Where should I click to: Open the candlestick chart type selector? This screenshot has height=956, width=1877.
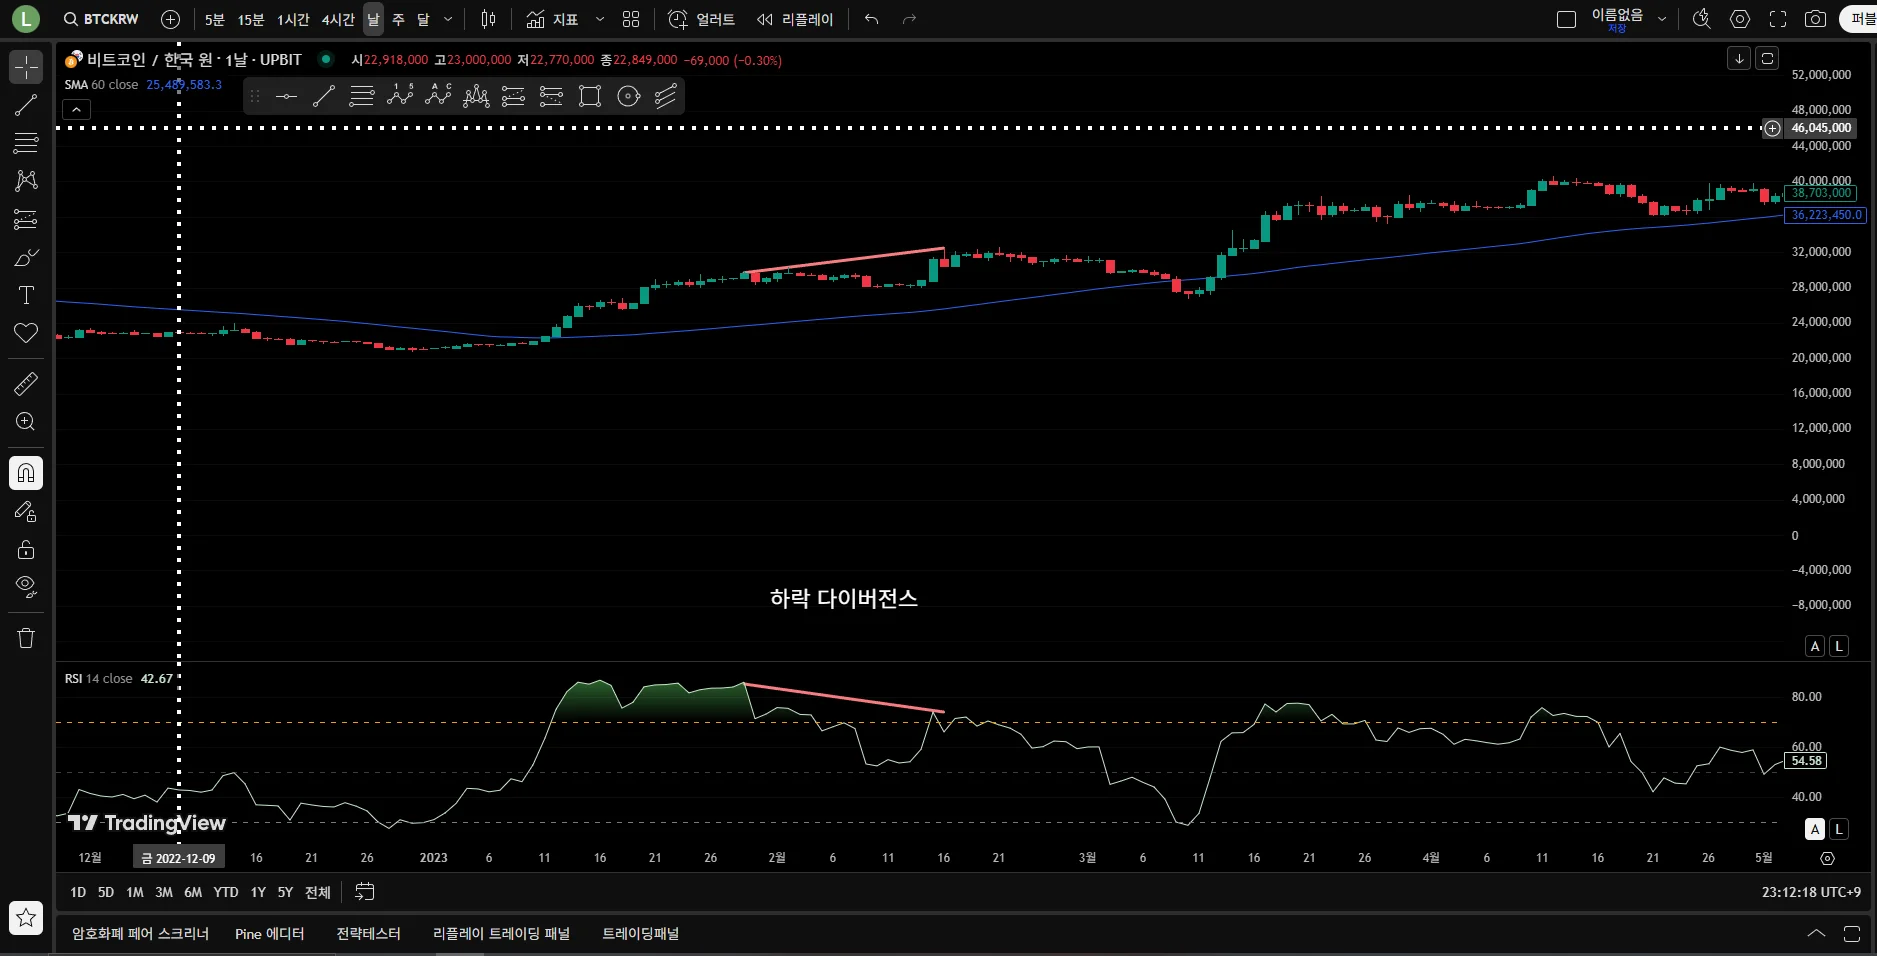(x=488, y=19)
